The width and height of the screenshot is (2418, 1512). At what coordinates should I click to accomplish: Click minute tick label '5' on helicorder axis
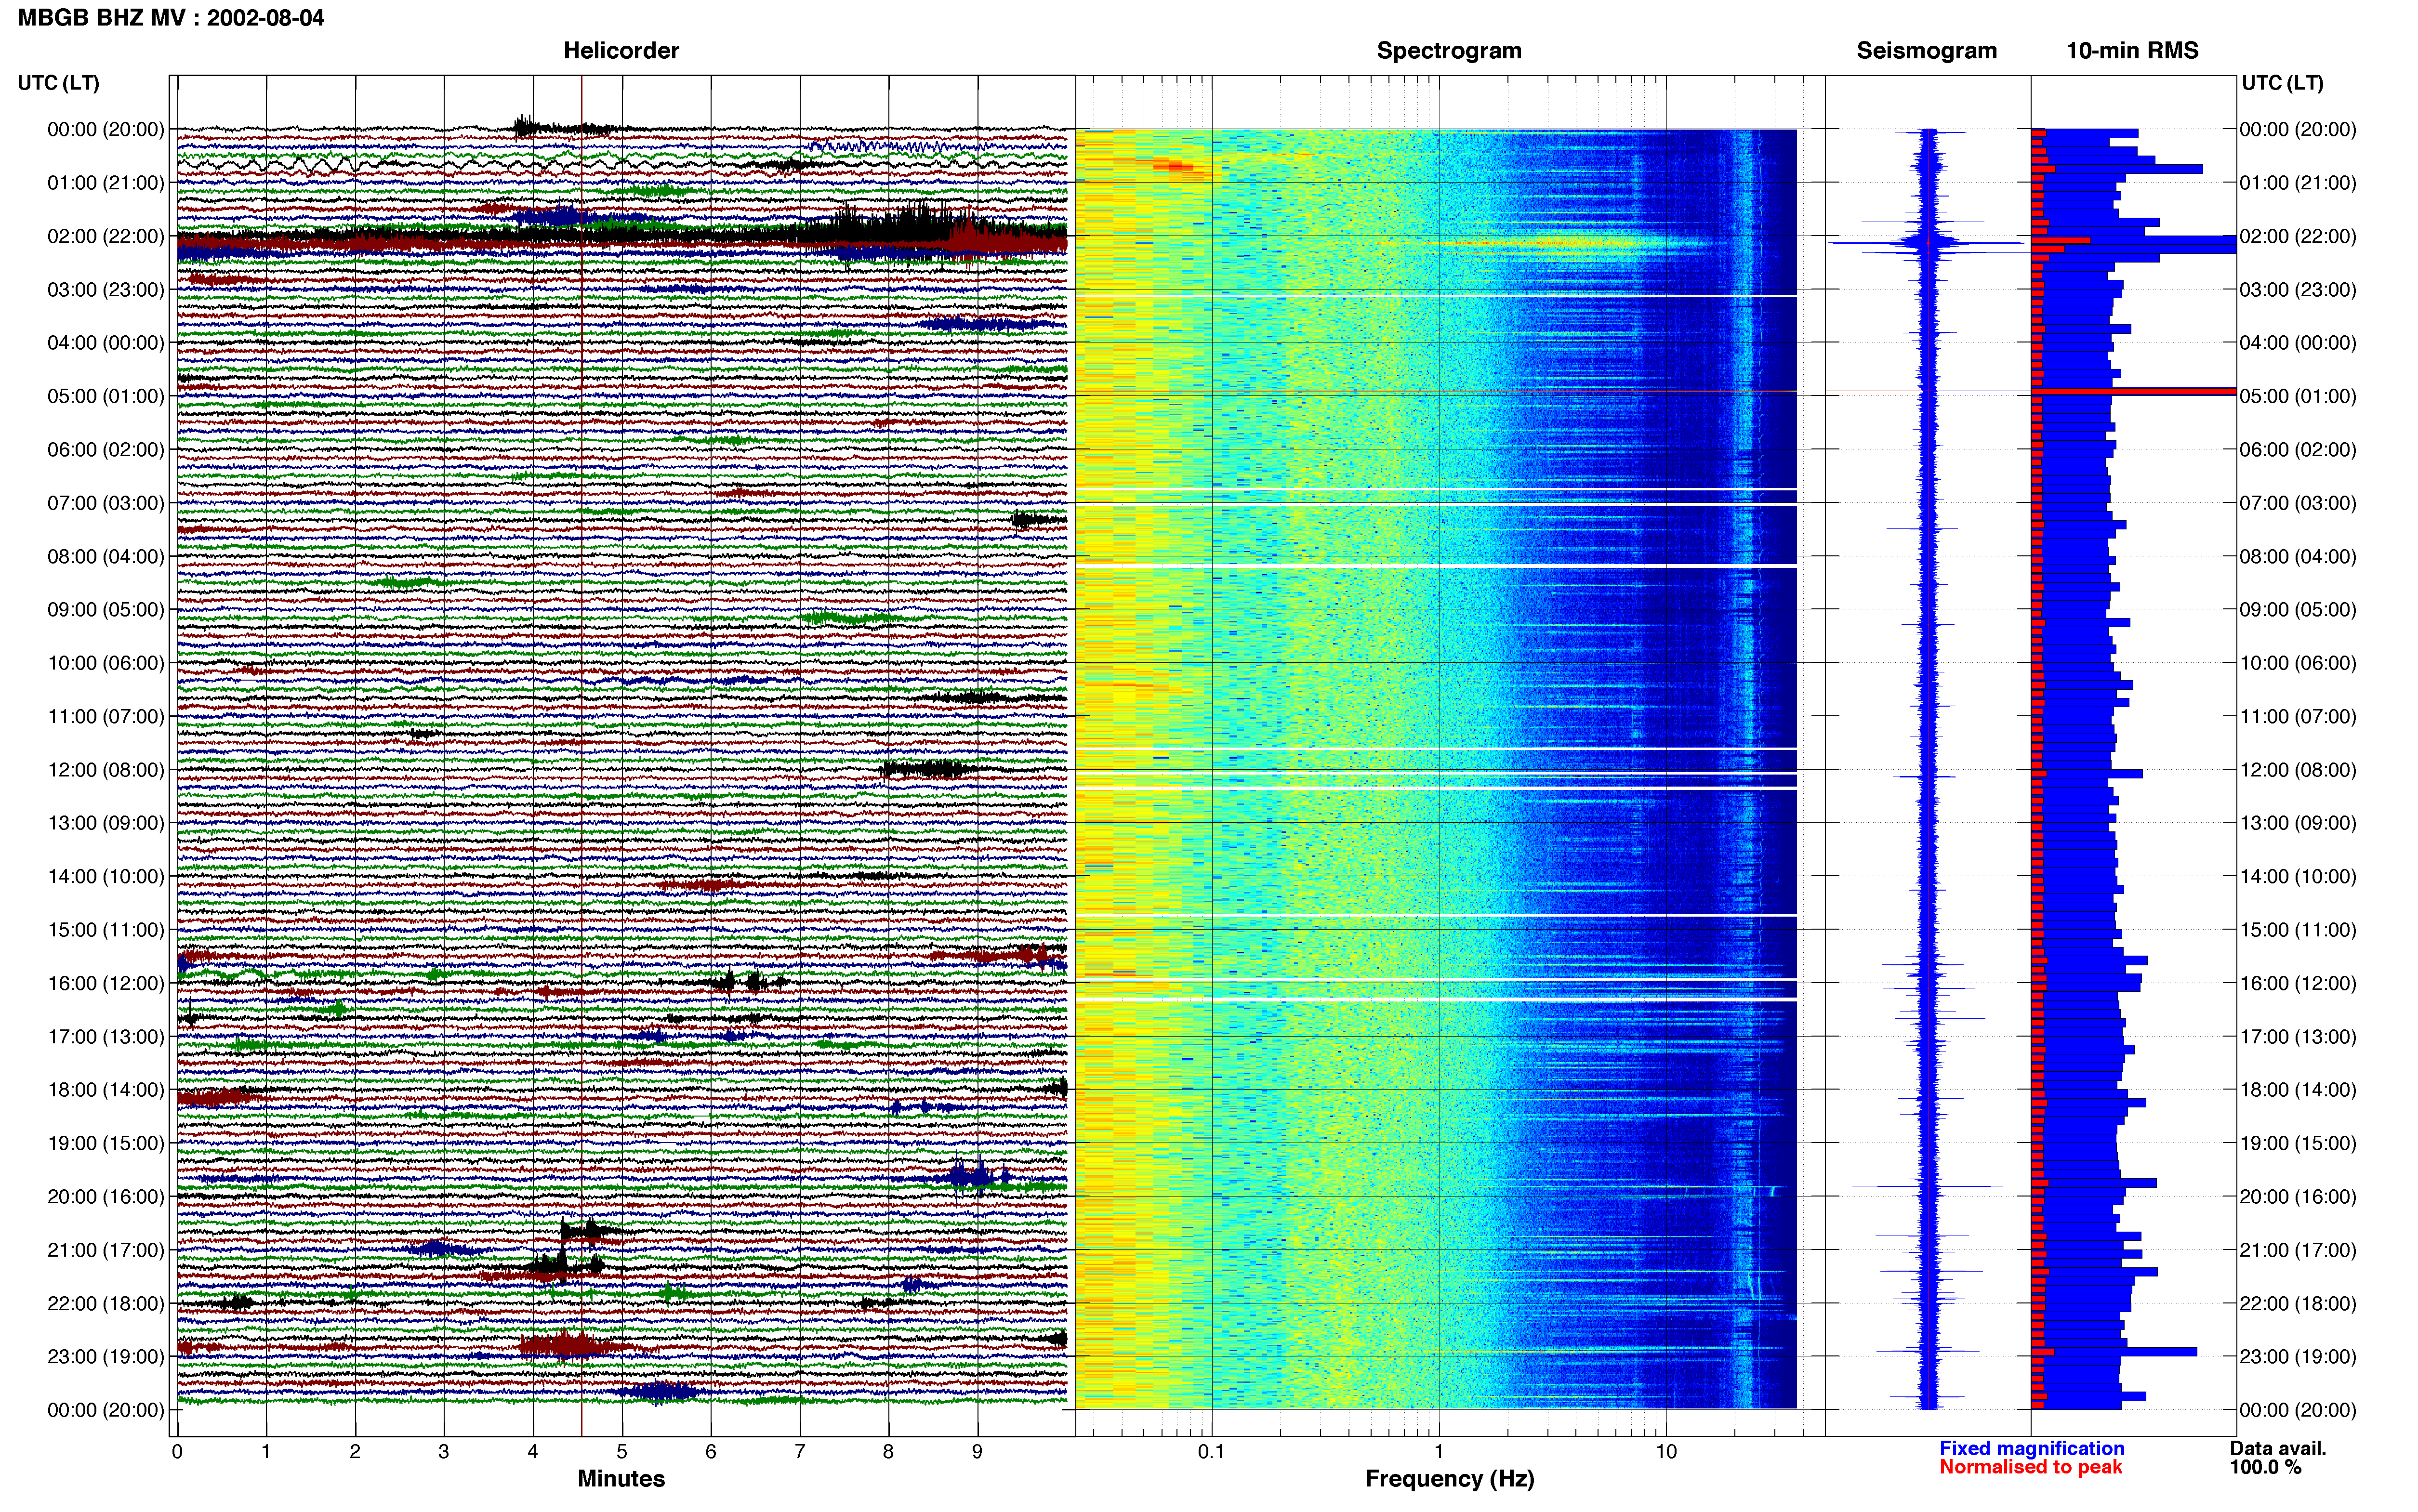pyautogui.click(x=621, y=1452)
